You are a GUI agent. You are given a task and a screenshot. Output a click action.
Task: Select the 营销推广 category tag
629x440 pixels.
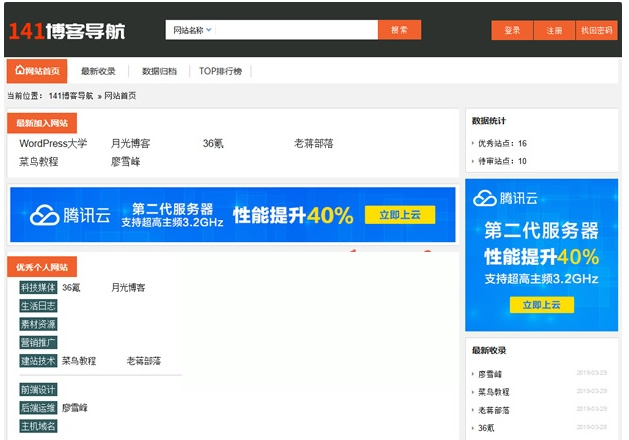pos(39,343)
